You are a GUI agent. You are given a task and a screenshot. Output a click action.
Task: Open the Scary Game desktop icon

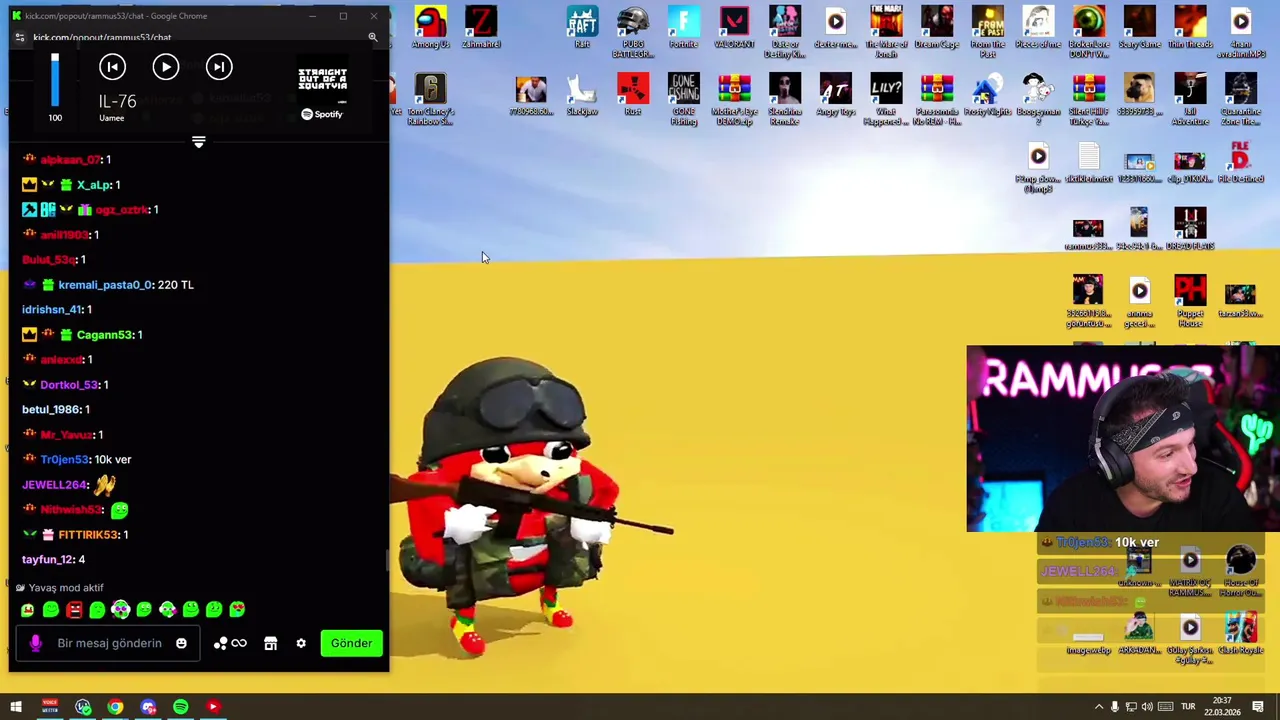click(1139, 27)
